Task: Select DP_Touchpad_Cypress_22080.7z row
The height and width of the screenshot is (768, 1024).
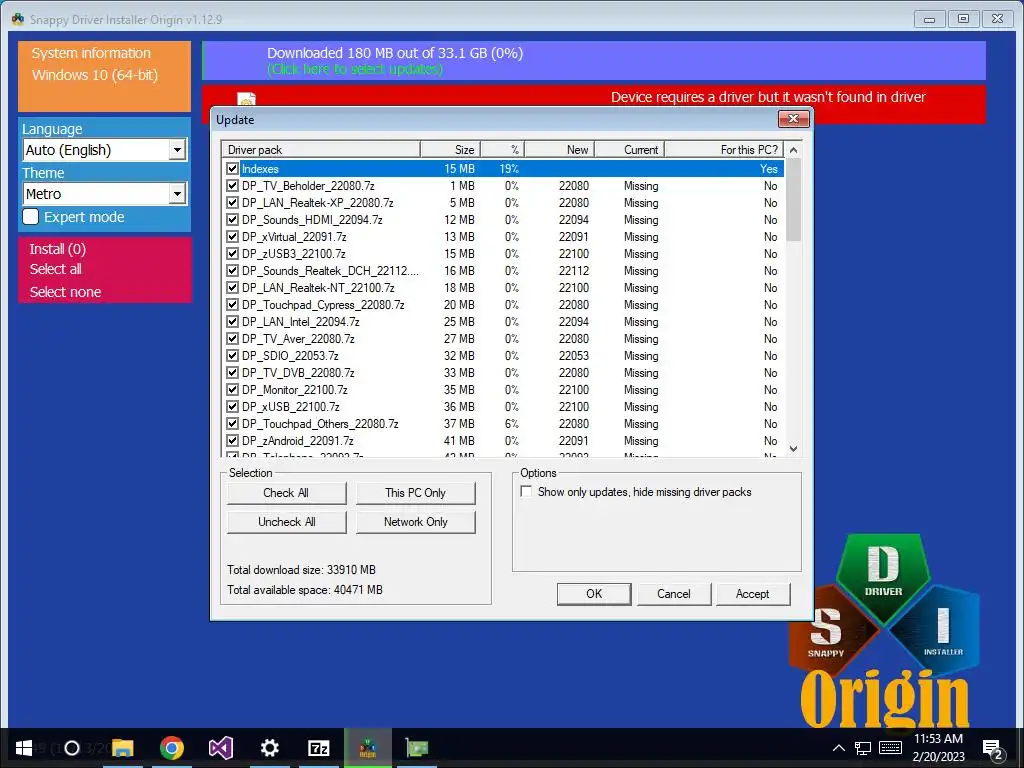Action: pyautogui.click(x=503, y=304)
